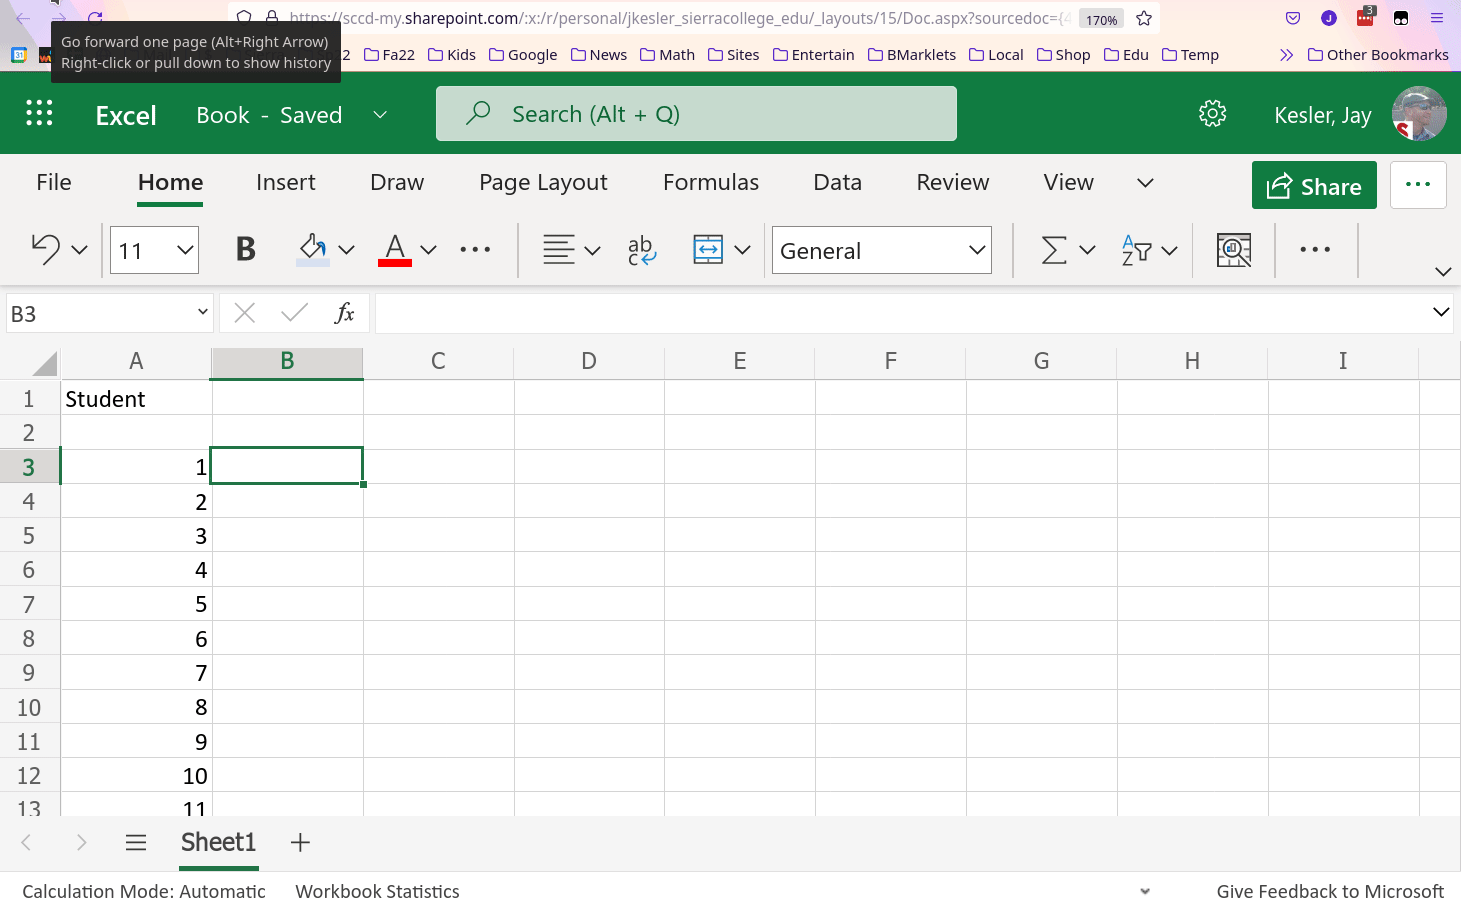Screen dimensions: 1461x908
Task: Open the browser hamburger menu
Action: [x=1437, y=18]
